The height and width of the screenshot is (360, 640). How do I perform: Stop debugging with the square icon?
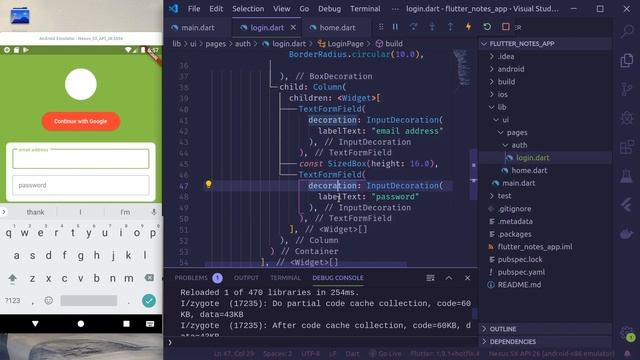(x=506, y=27)
